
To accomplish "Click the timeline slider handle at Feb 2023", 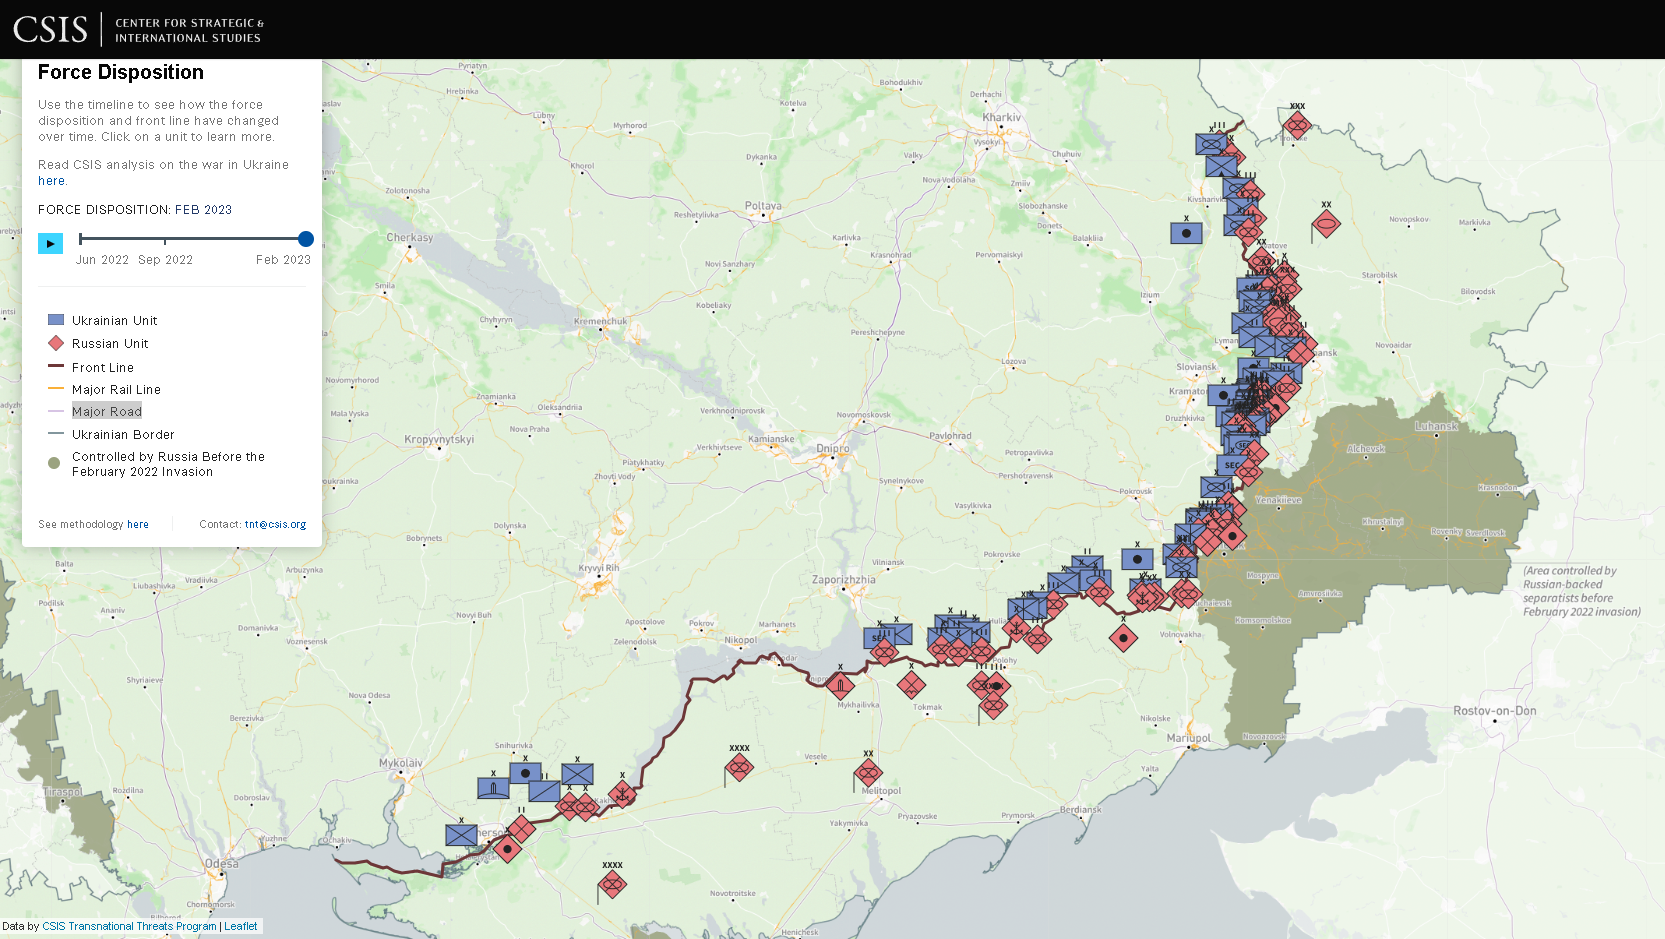I will [306, 239].
